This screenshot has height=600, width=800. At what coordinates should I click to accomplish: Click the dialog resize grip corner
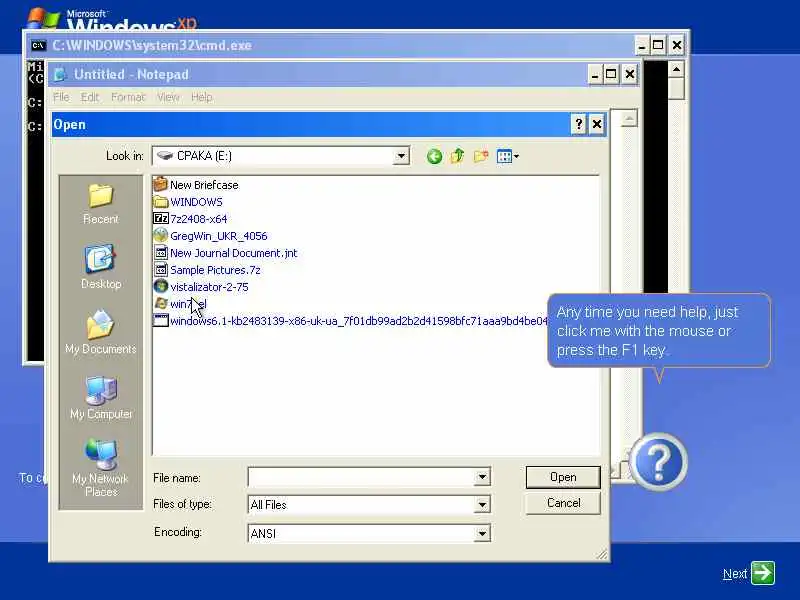click(602, 554)
